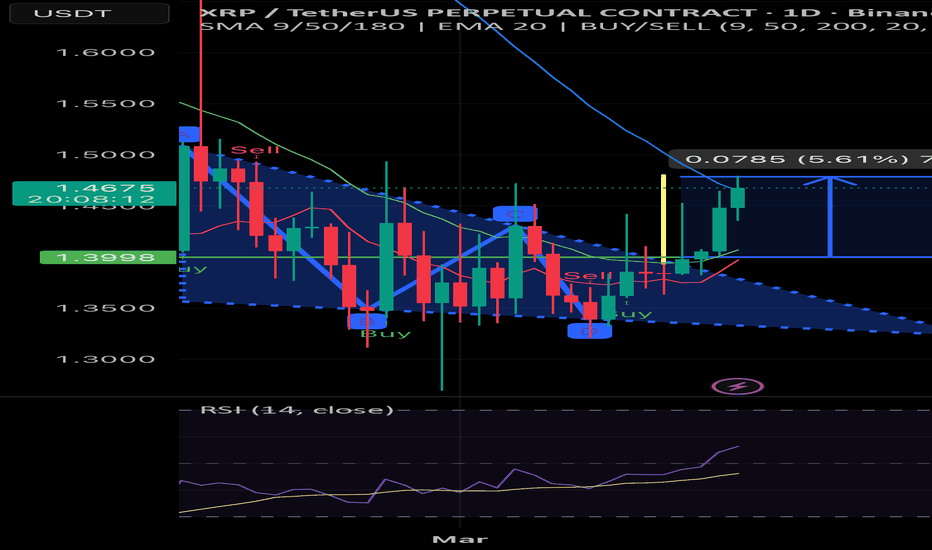Click the blue upward measurement arrow
The image size is (932, 550).
(830, 216)
